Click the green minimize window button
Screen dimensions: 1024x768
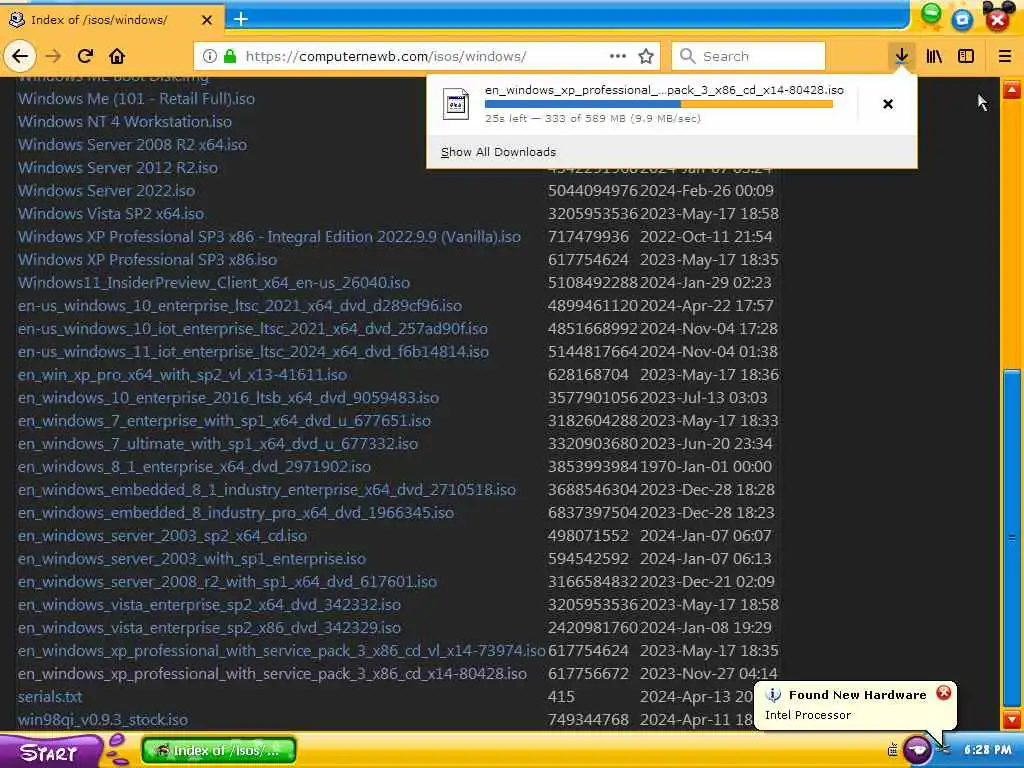[x=931, y=14]
